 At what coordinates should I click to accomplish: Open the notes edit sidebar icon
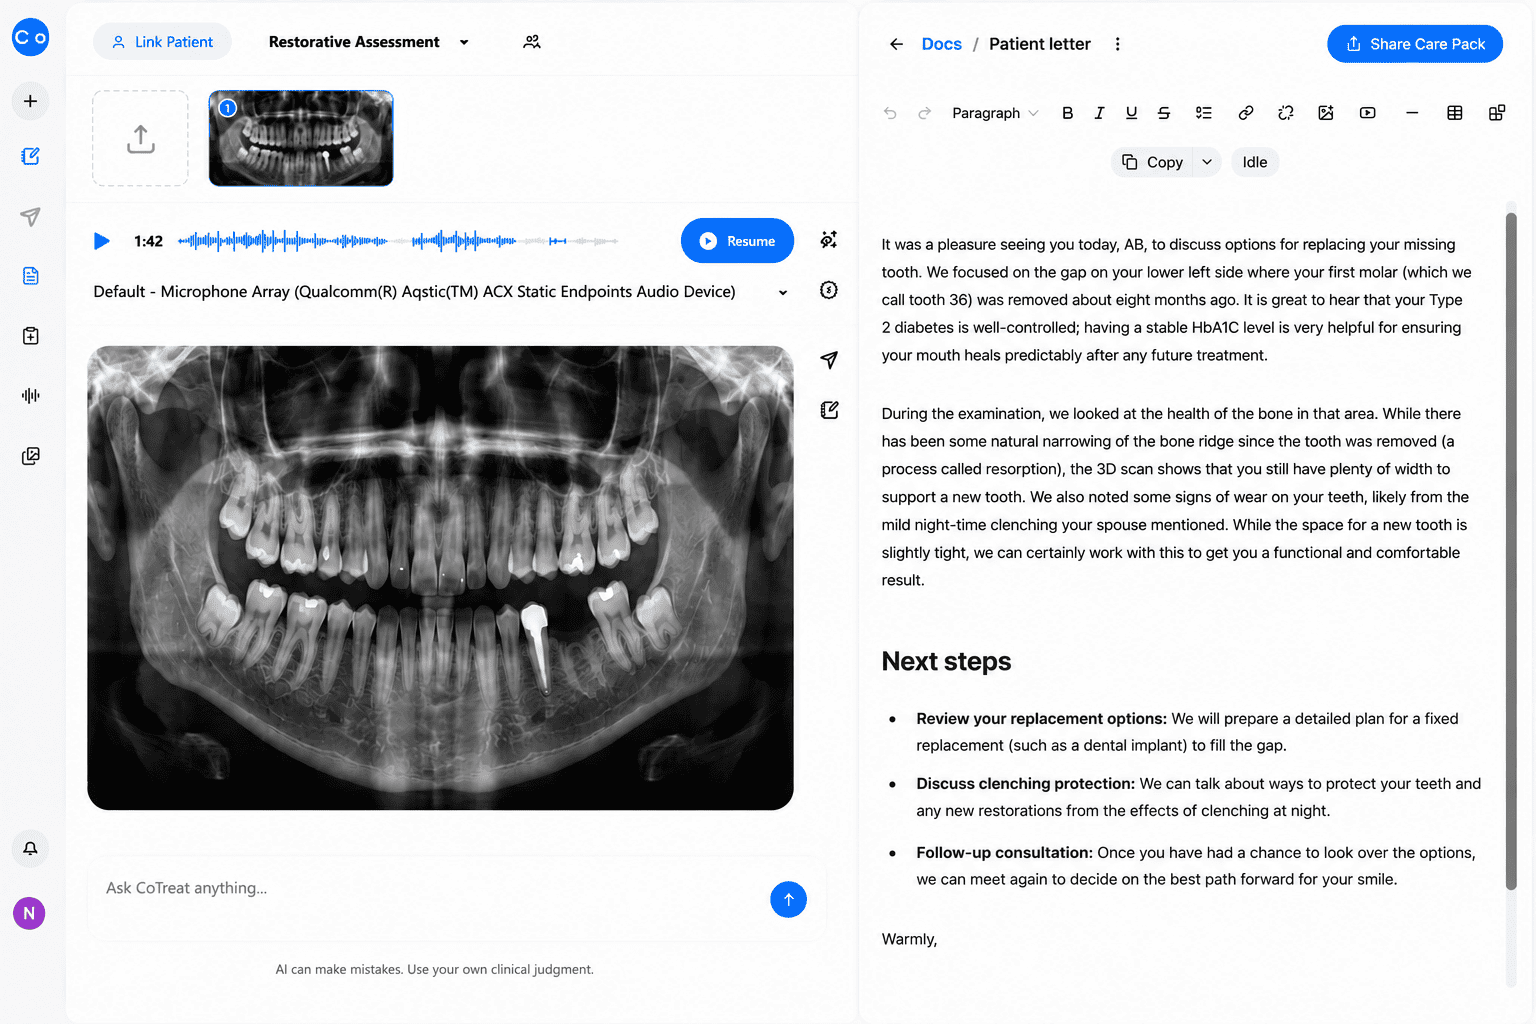pyautogui.click(x=30, y=156)
